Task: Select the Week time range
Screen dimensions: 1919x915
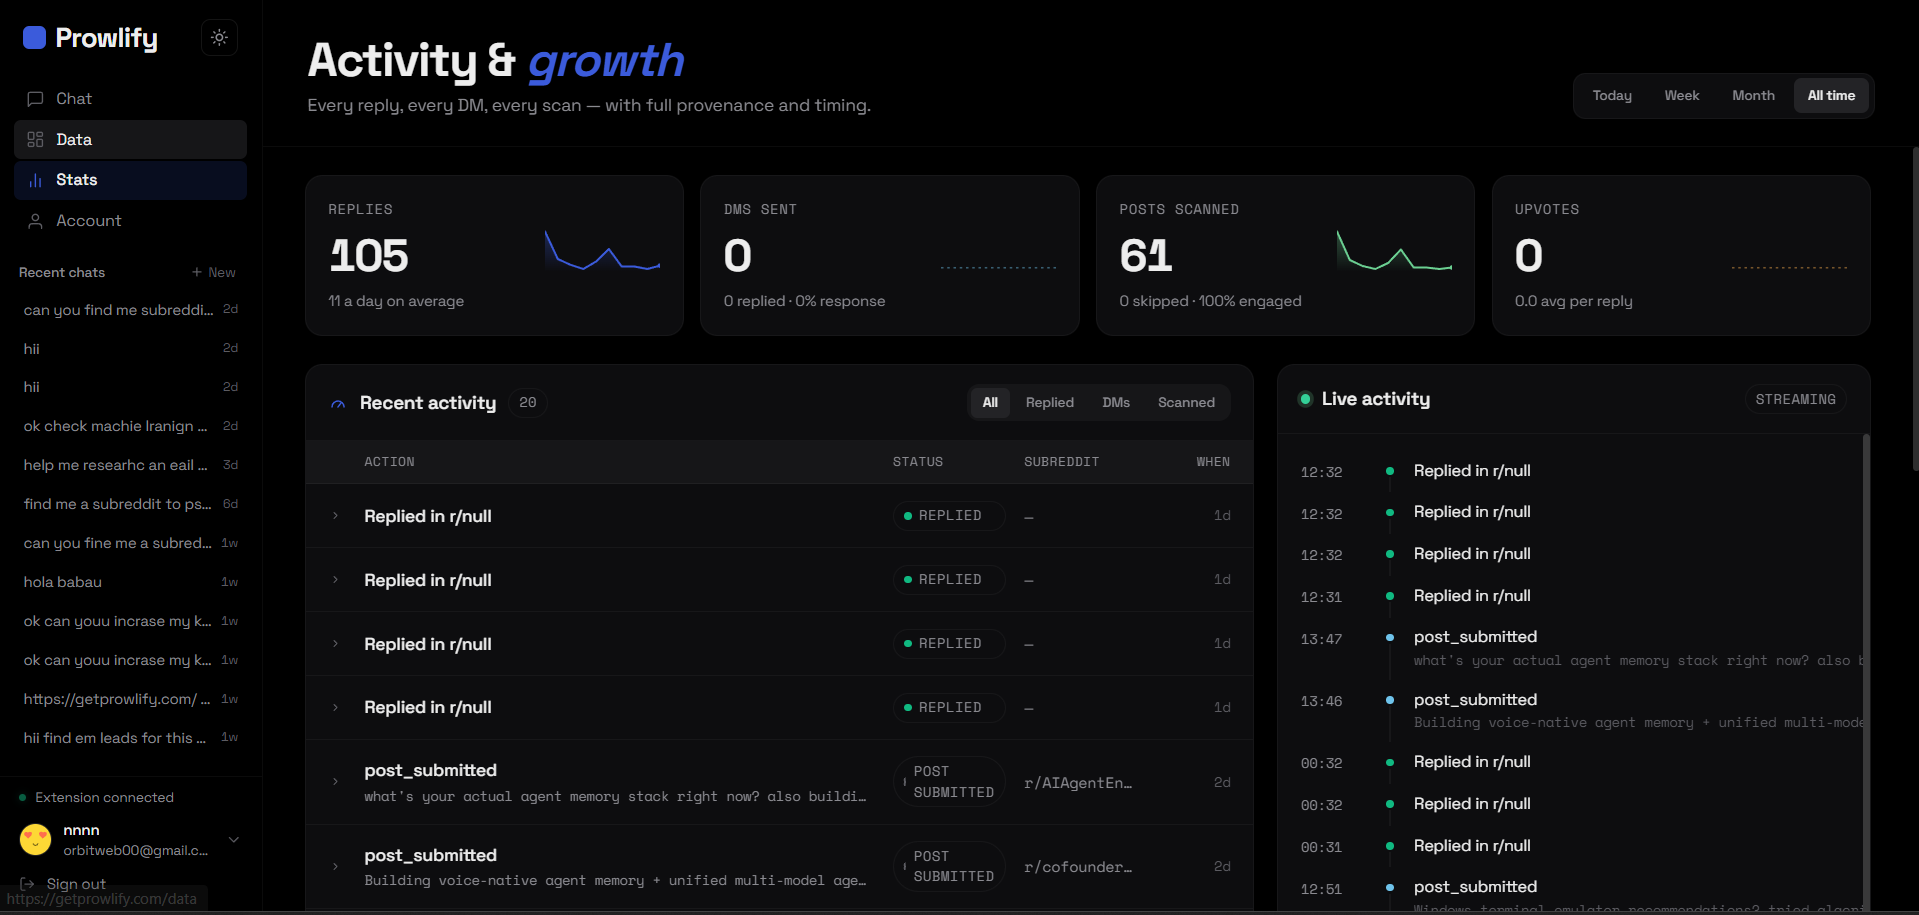Action: tap(1682, 96)
